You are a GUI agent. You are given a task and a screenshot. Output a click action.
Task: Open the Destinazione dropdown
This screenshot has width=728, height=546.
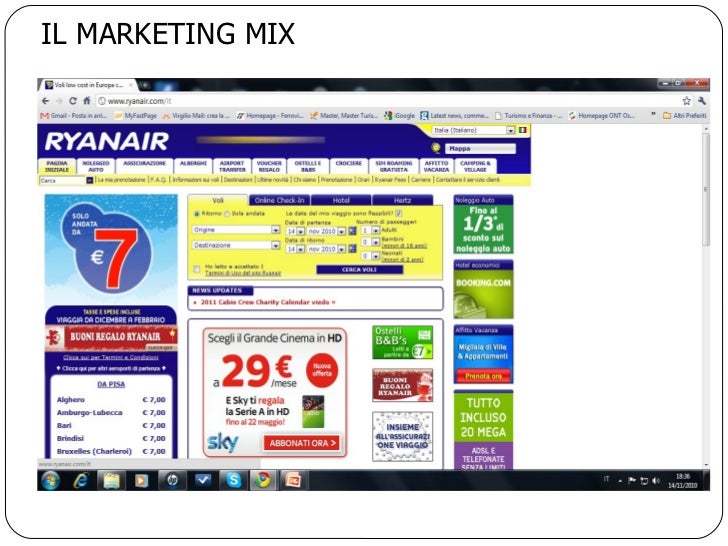236,245
